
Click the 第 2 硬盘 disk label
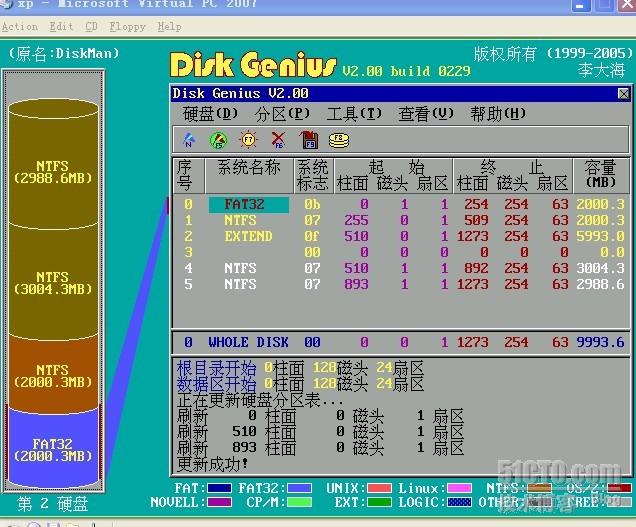point(53,504)
